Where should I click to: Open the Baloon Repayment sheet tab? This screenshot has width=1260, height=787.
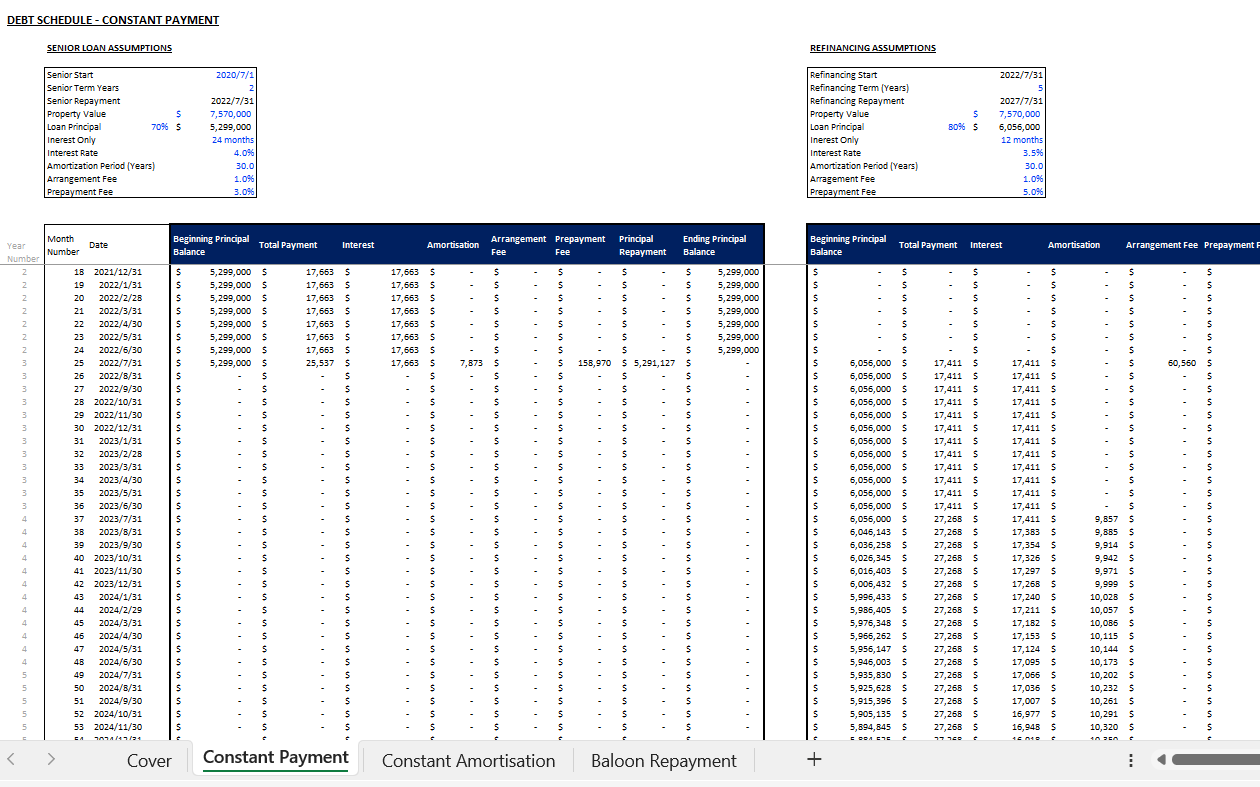(664, 761)
